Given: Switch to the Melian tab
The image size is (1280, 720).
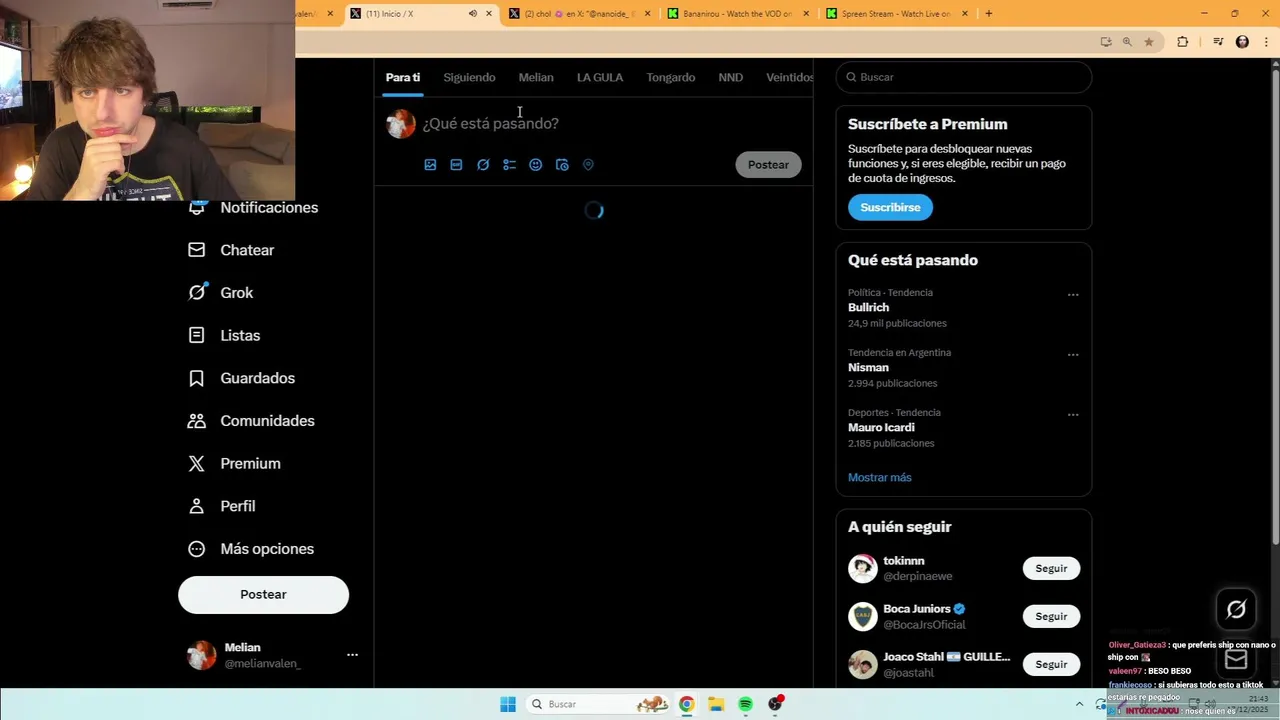Looking at the screenshot, I should pos(536,77).
